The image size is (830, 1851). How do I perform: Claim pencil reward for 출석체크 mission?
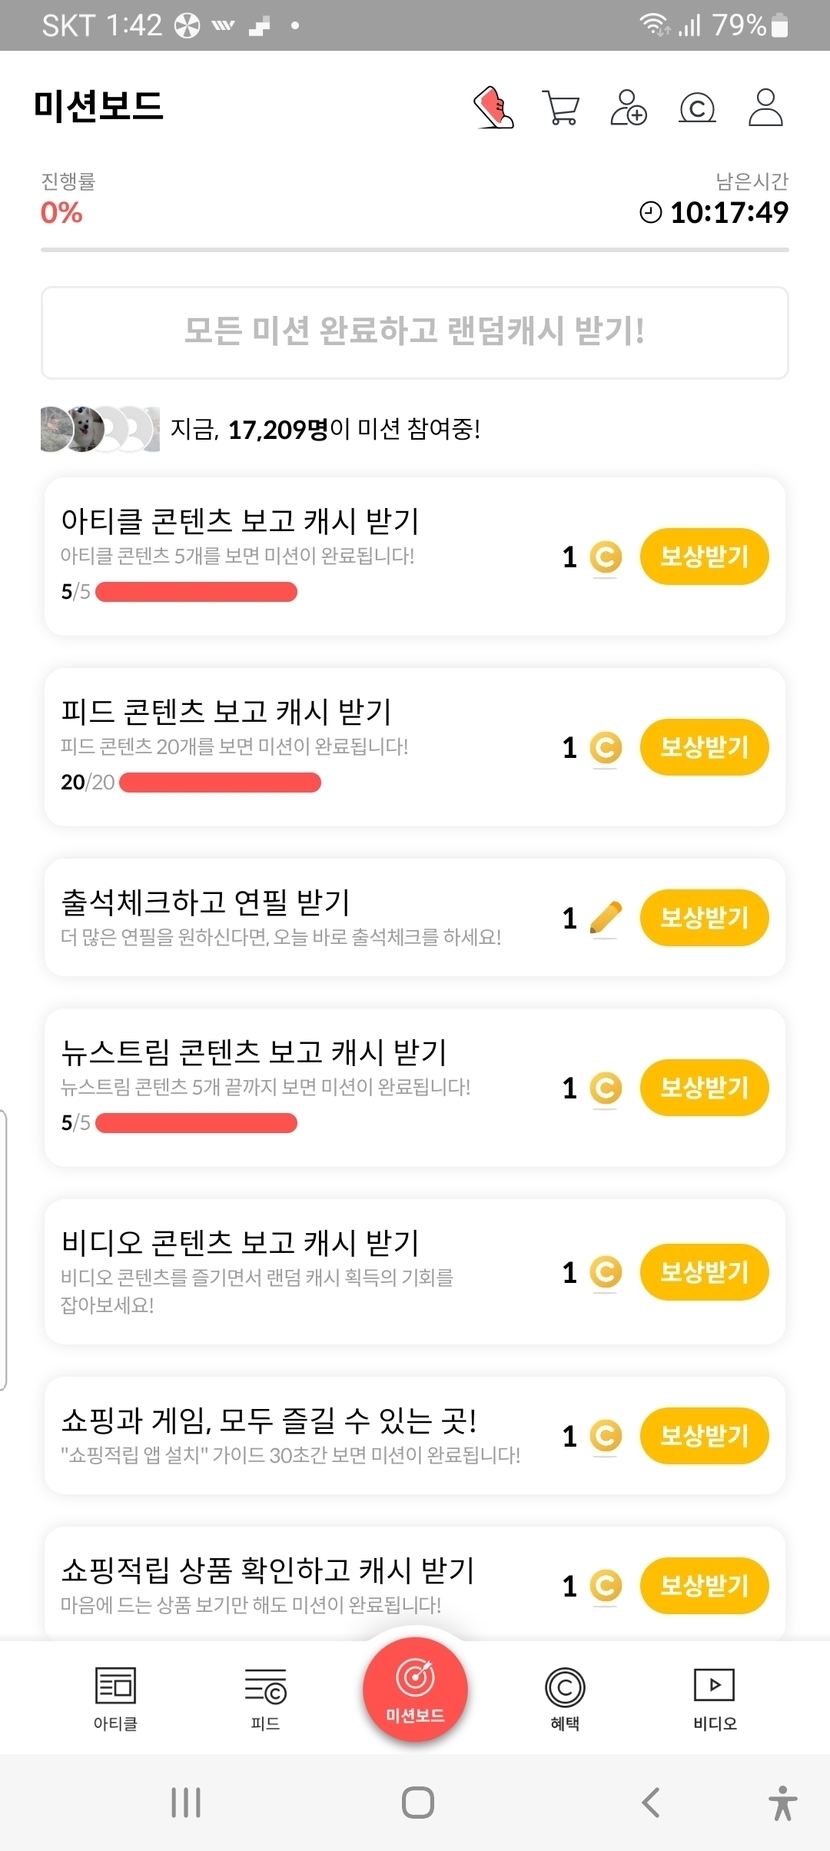tap(704, 918)
